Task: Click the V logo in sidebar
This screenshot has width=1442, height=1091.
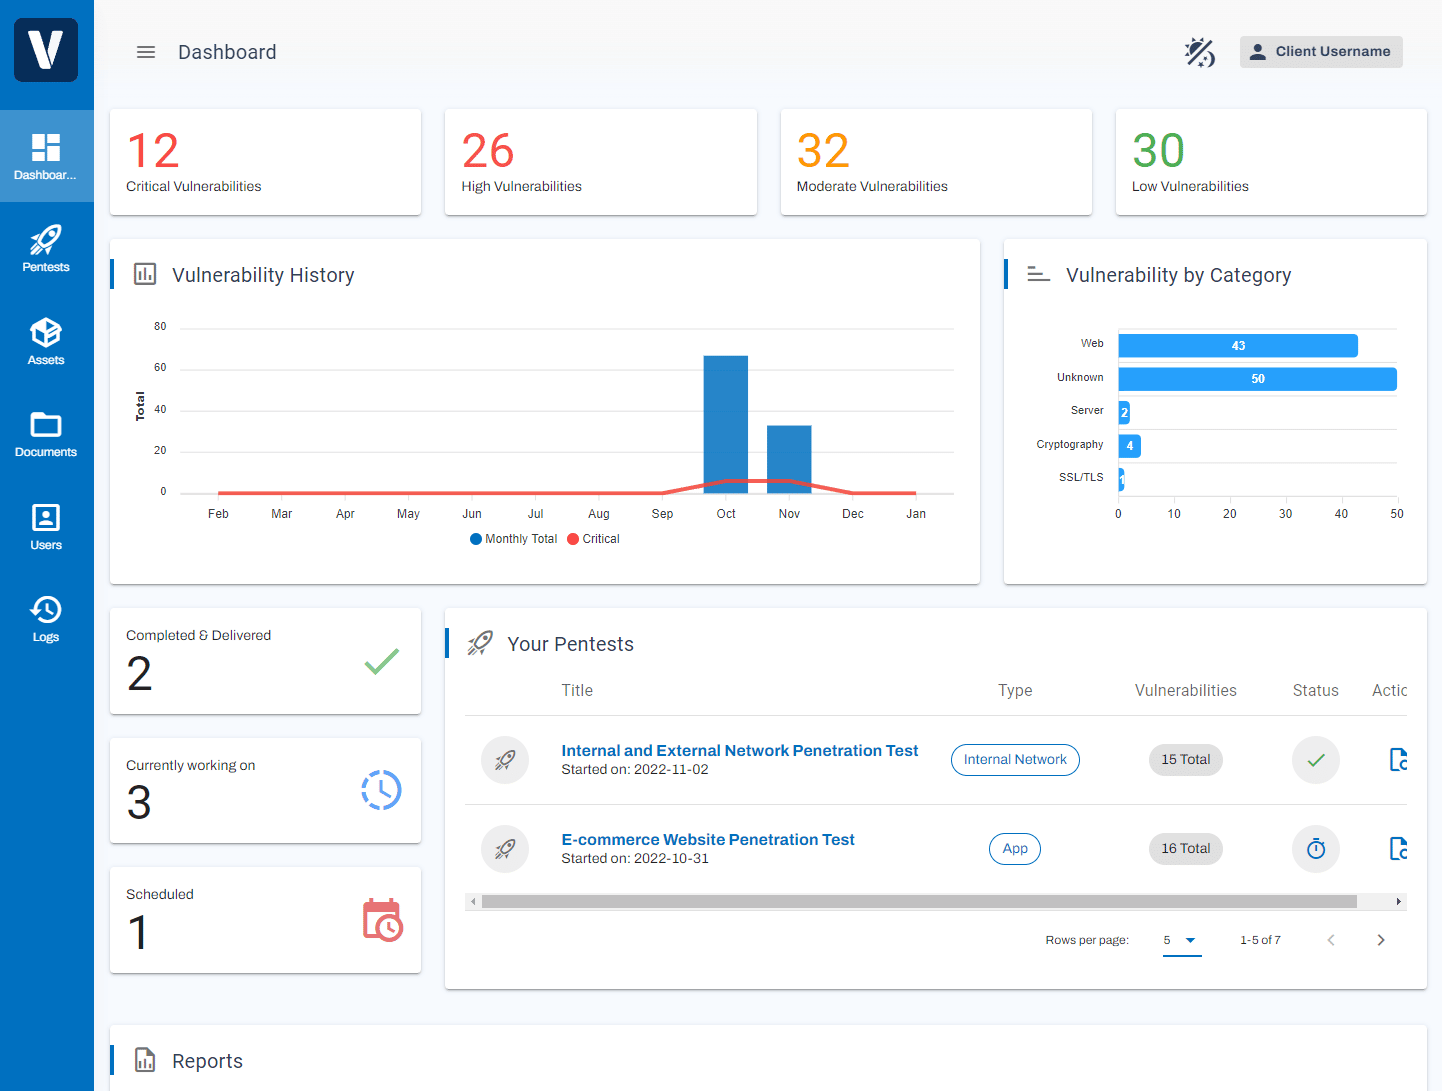Action: click(46, 50)
